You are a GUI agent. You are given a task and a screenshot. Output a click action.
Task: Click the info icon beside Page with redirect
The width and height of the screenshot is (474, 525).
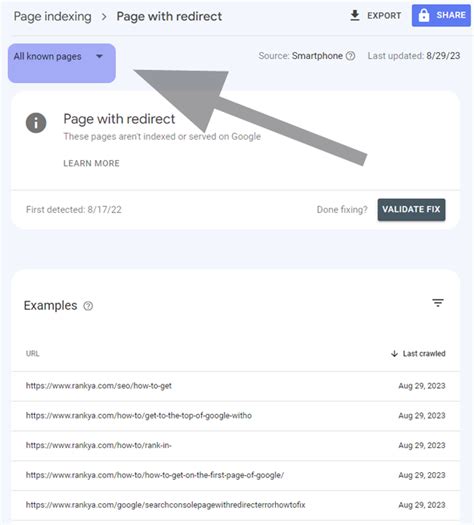pos(36,123)
